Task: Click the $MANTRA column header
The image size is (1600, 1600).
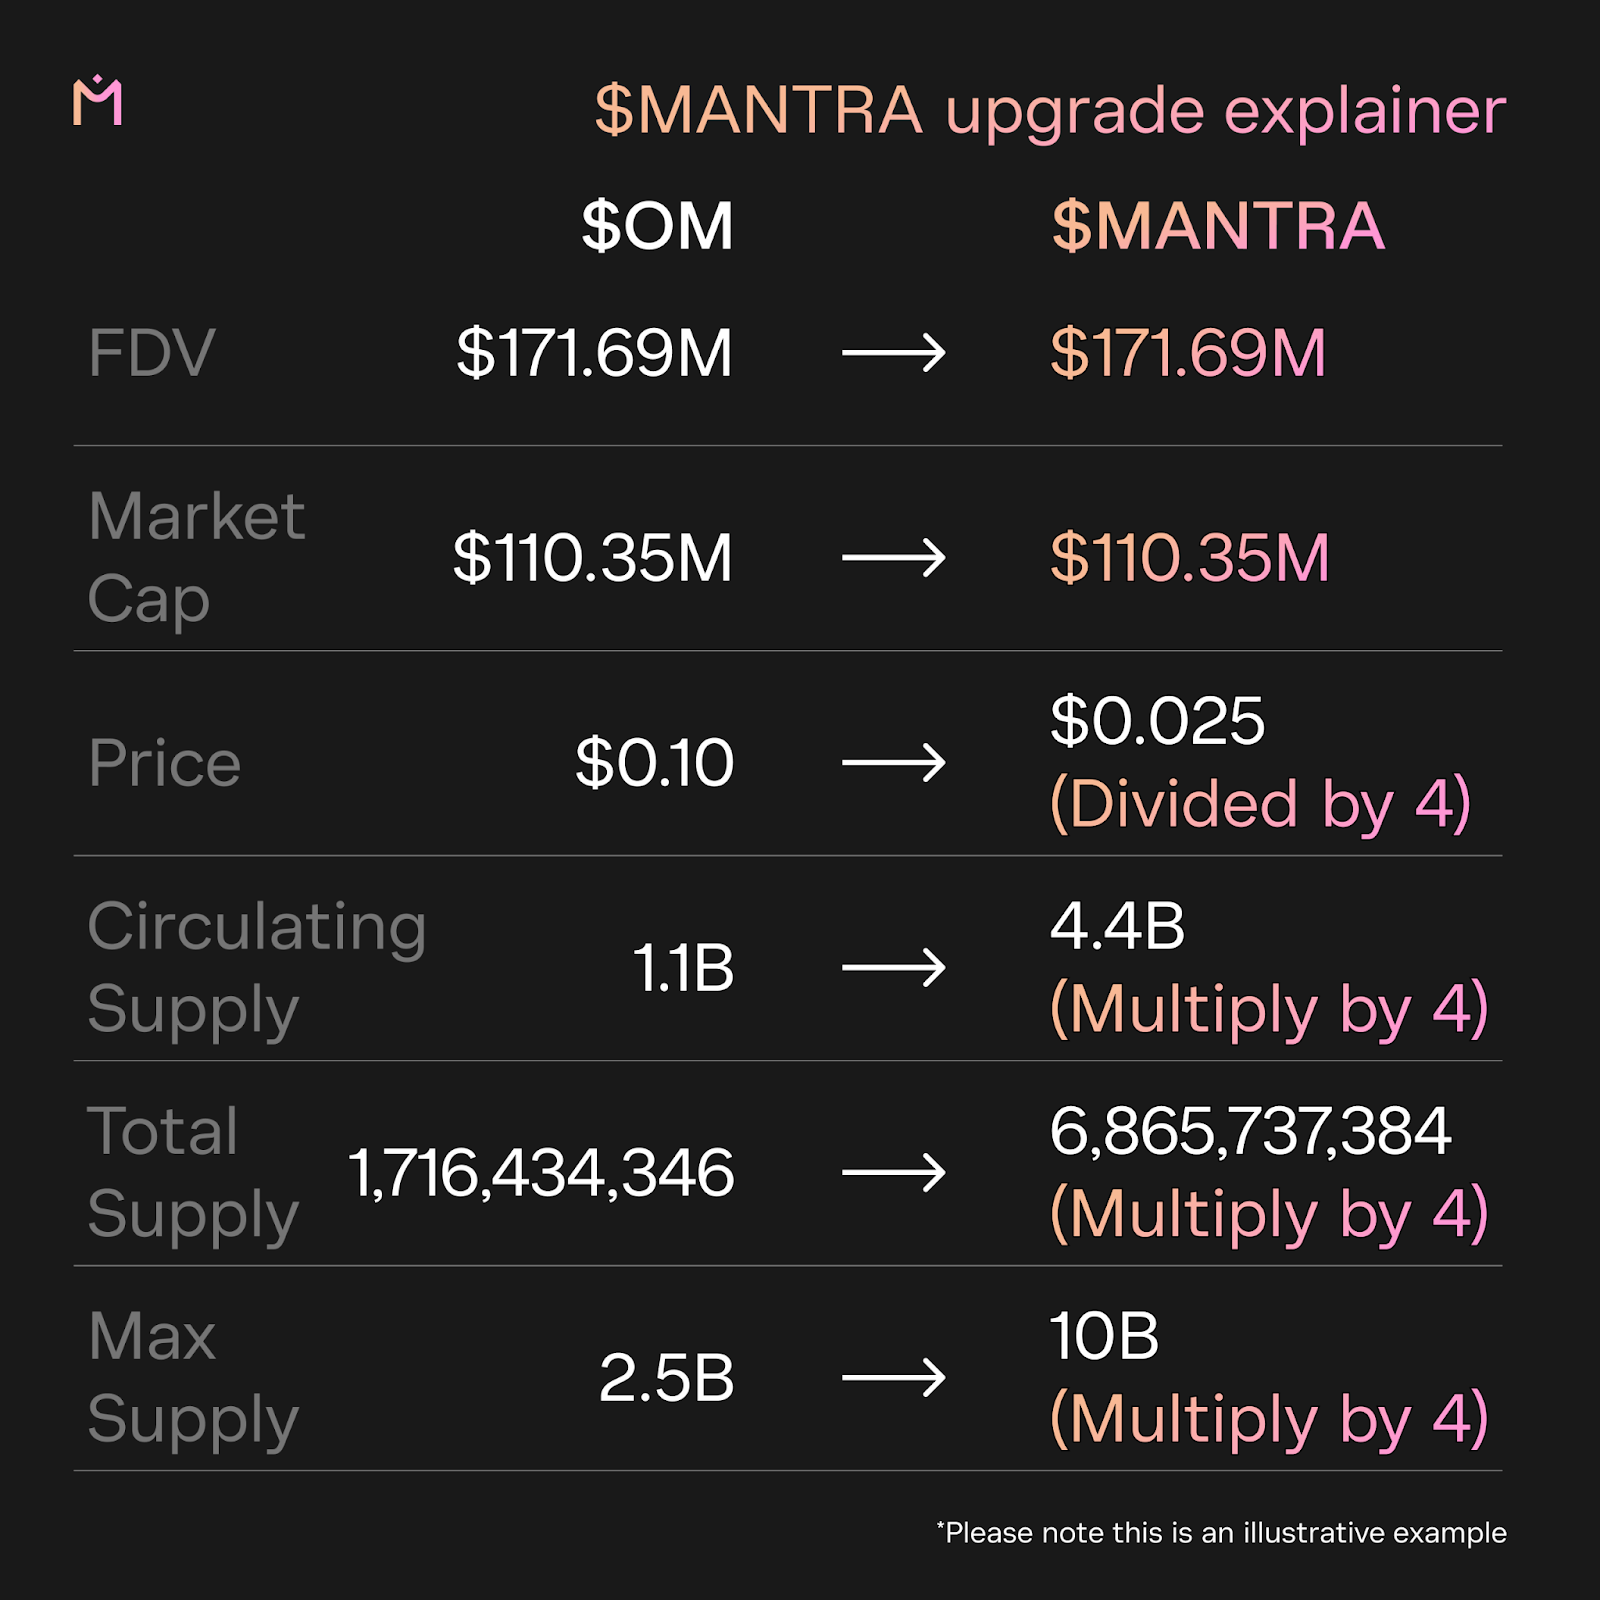Action: point(1218,226)
